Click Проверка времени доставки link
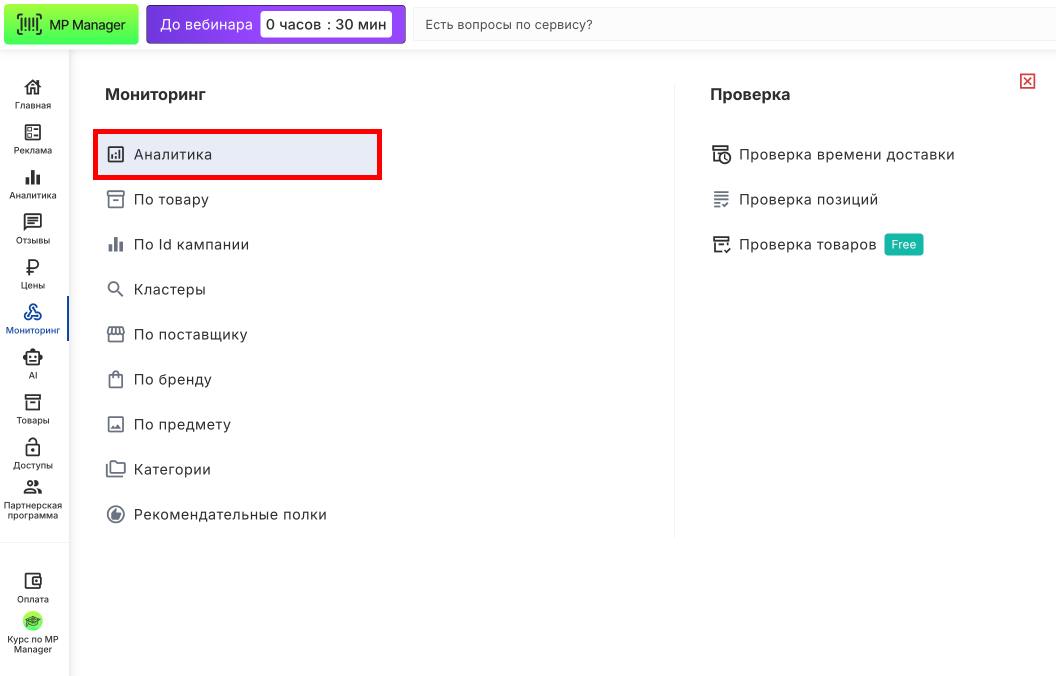Screen dimensions: 1056x676 pos(846,155)
